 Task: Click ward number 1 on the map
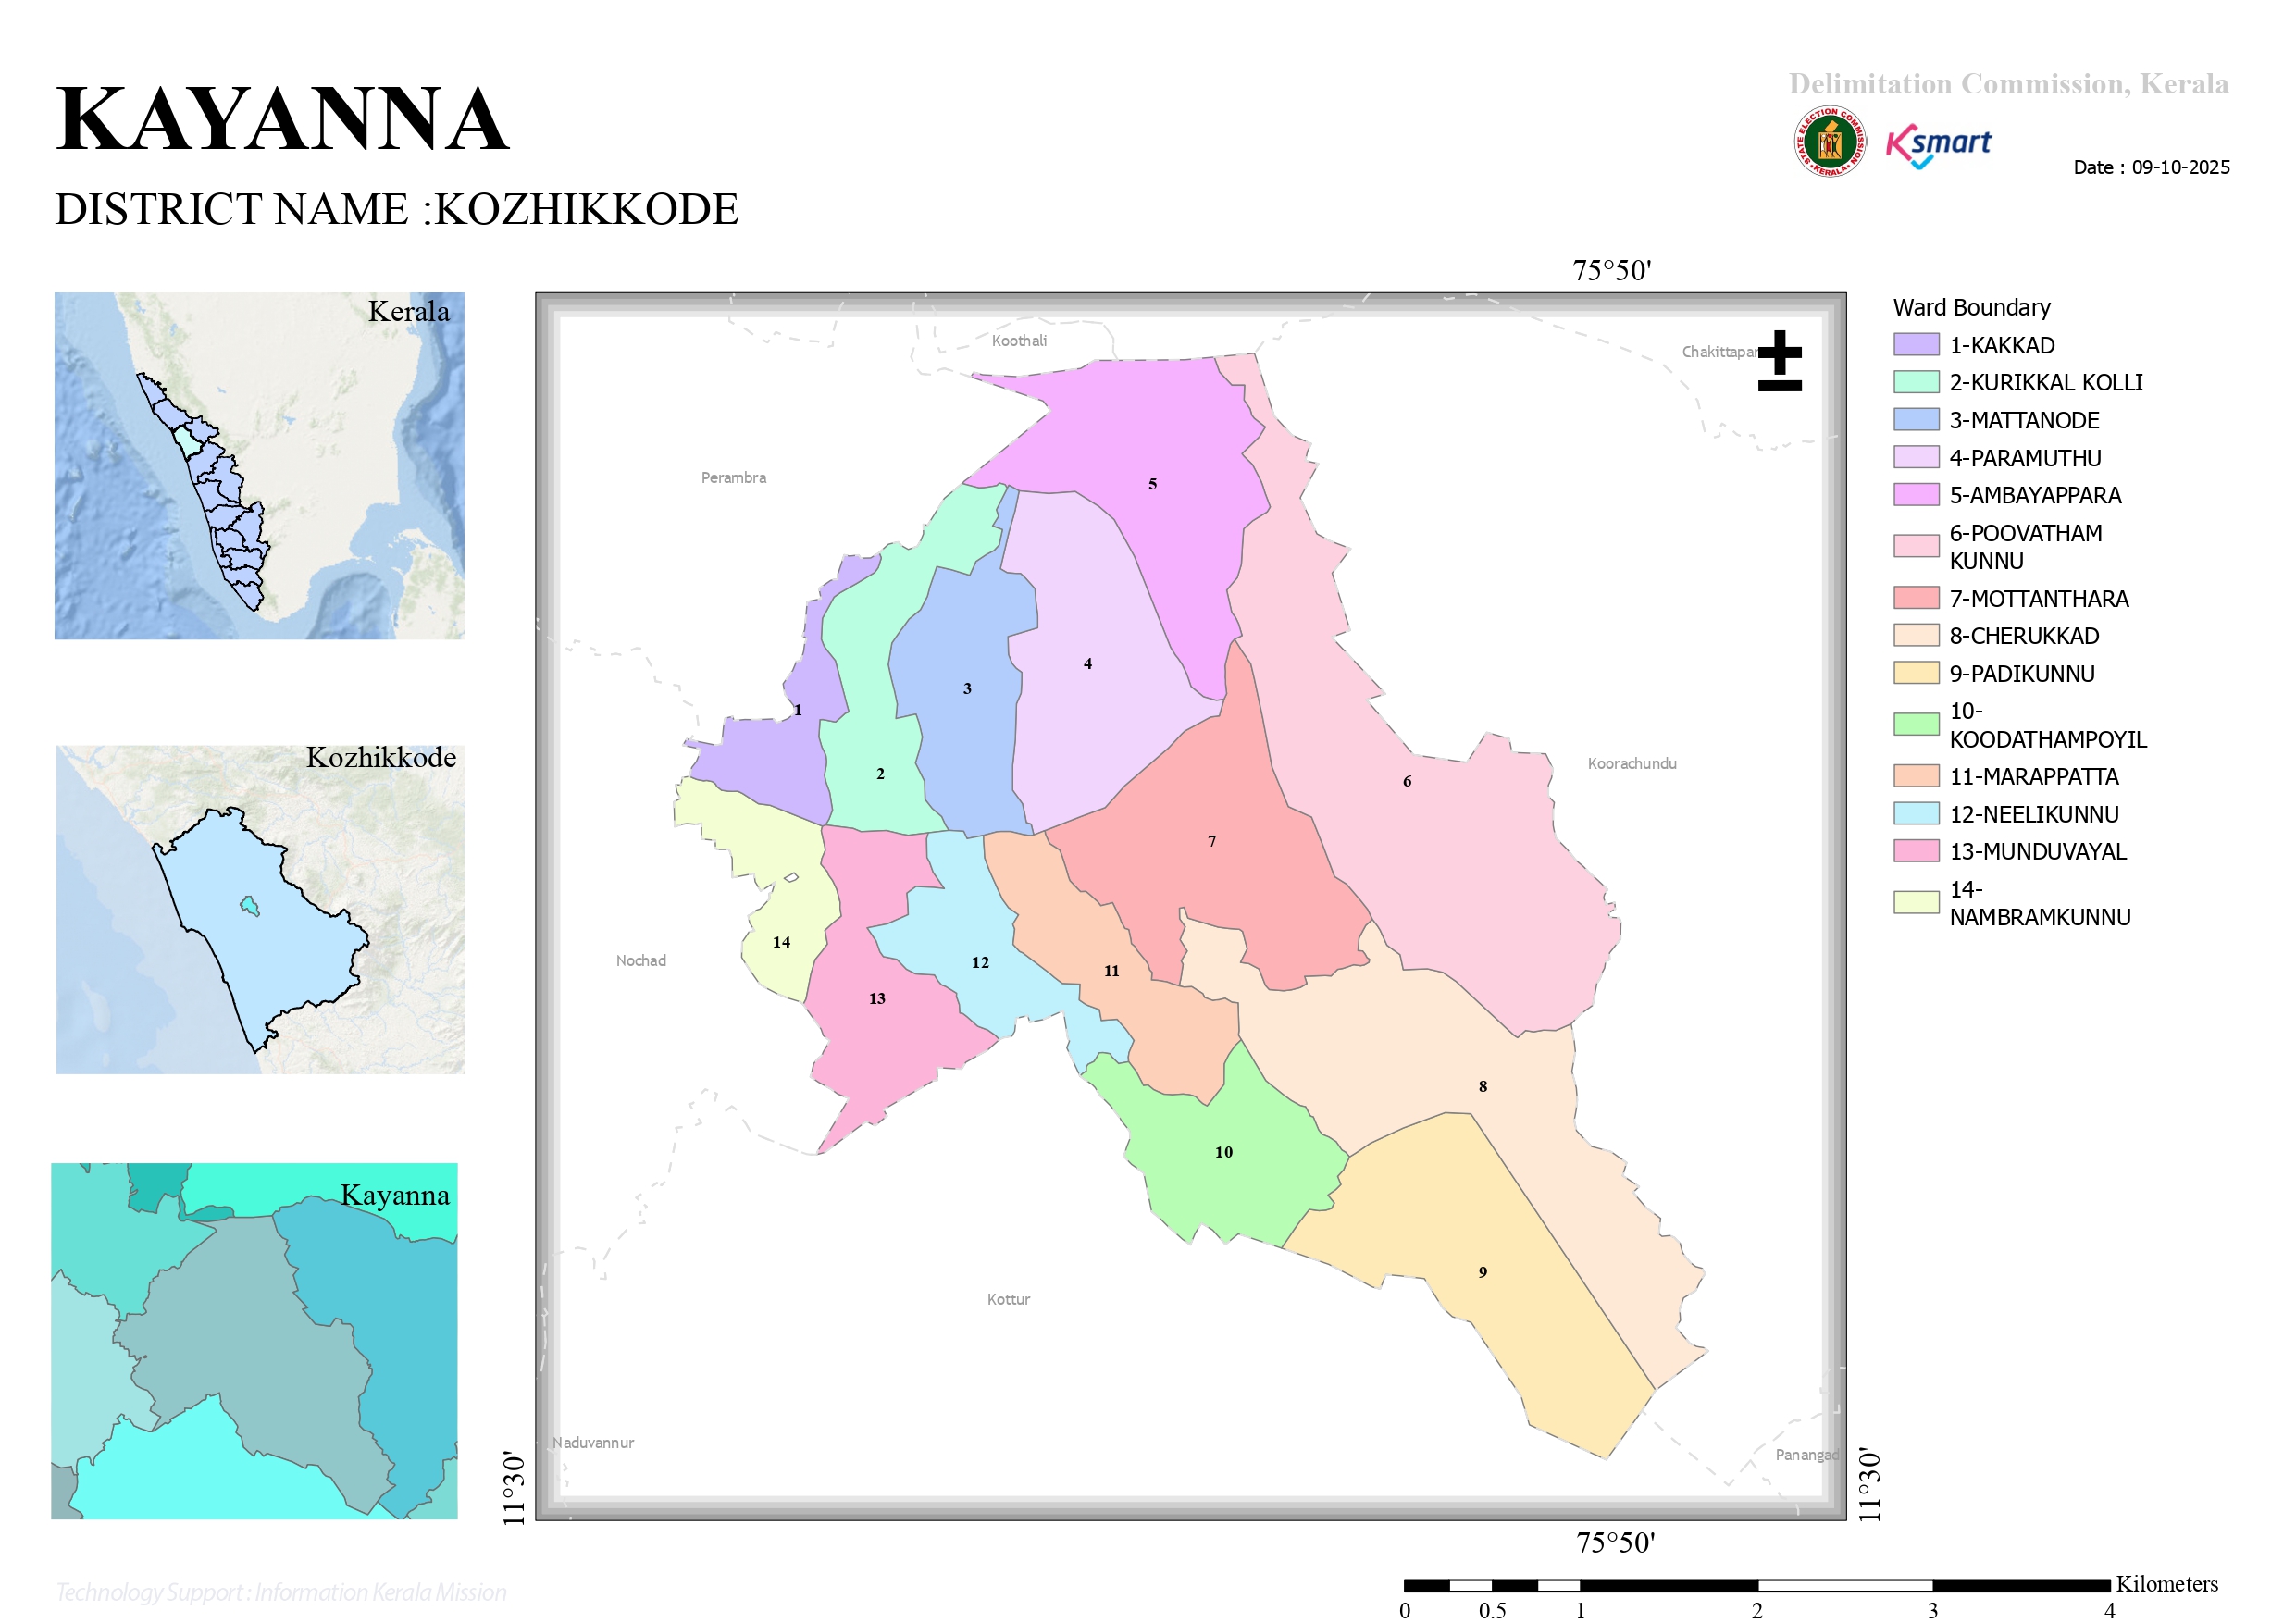798,711
